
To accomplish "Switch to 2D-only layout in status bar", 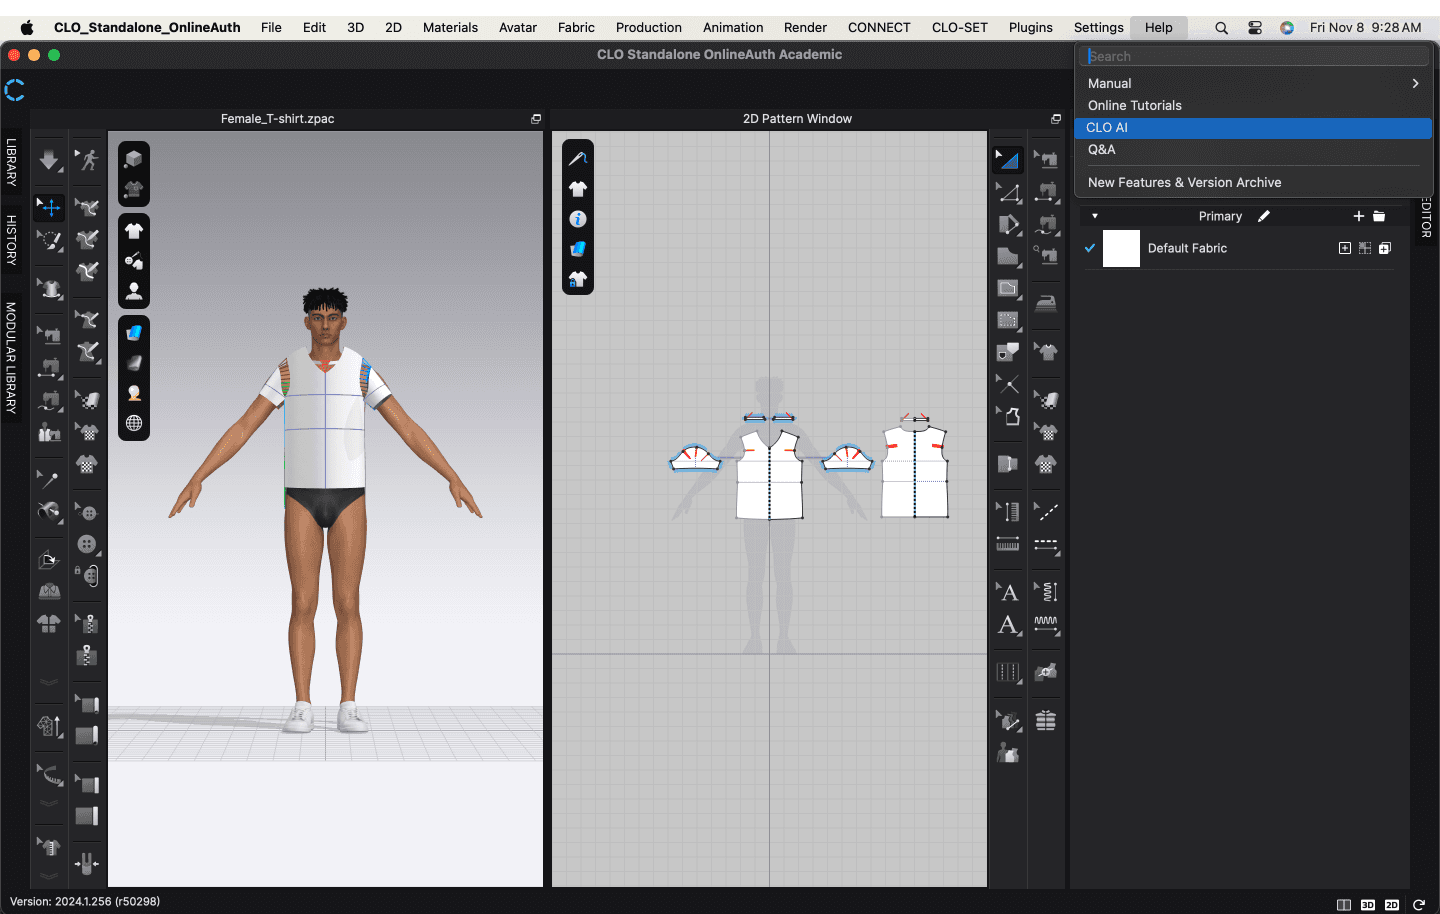I will tap(1392, 905).
